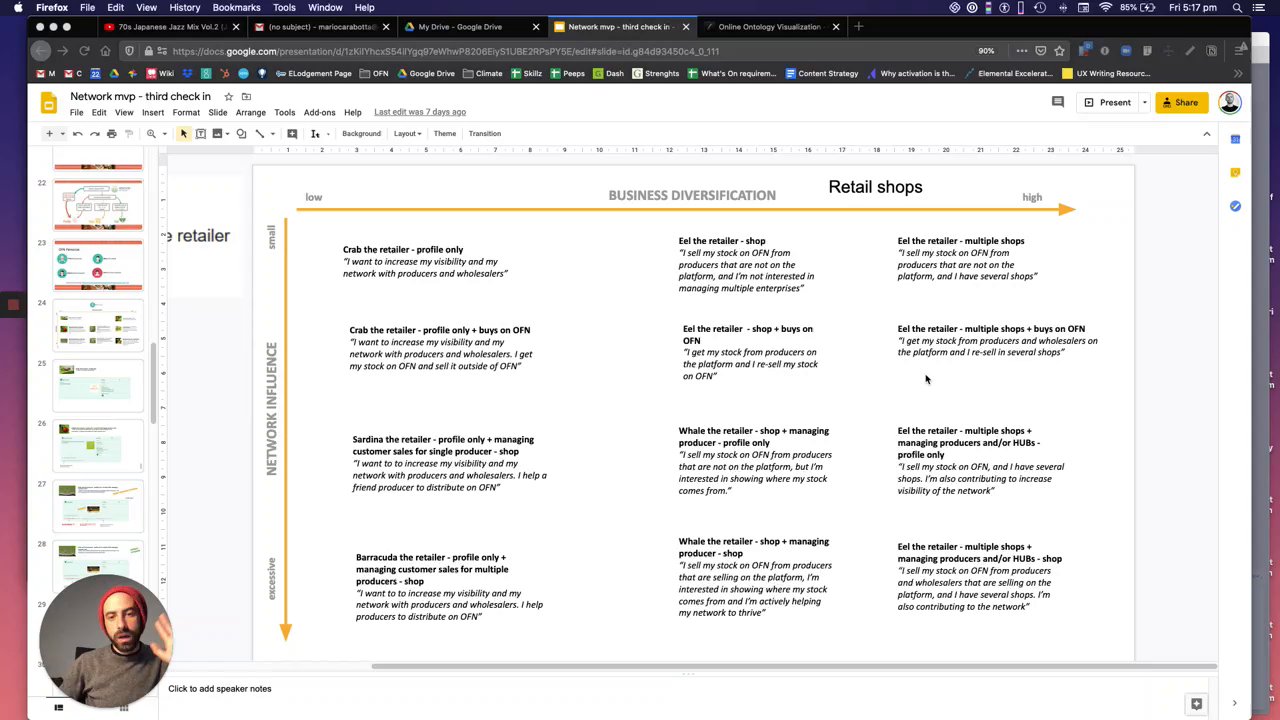1280x720 pixels.
Task: Click the Theme button
Action: [x=445, y=134]
